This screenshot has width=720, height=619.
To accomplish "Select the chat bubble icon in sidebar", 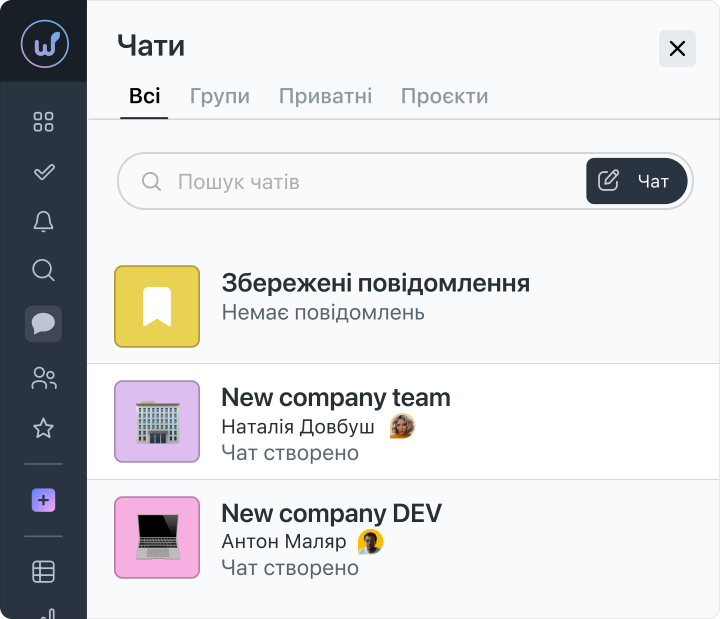I will [44, 324].
